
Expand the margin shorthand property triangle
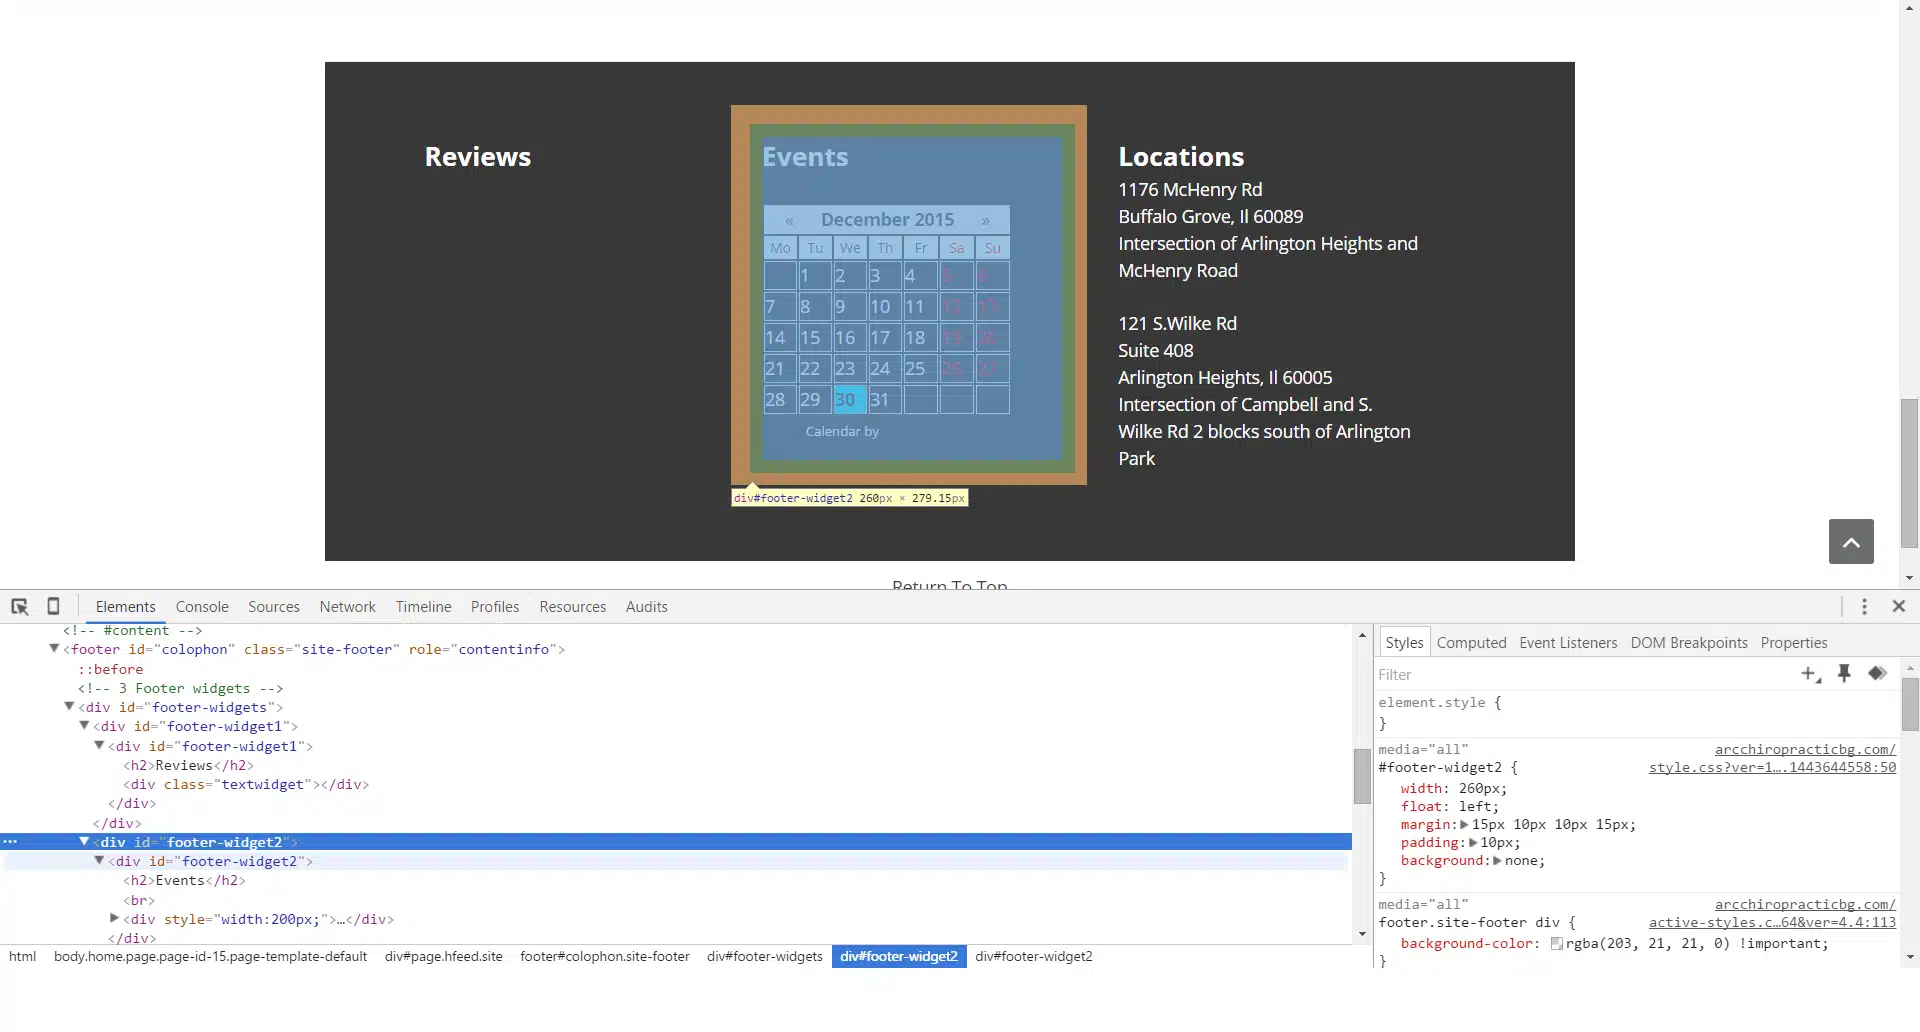tap(1464, 825)
